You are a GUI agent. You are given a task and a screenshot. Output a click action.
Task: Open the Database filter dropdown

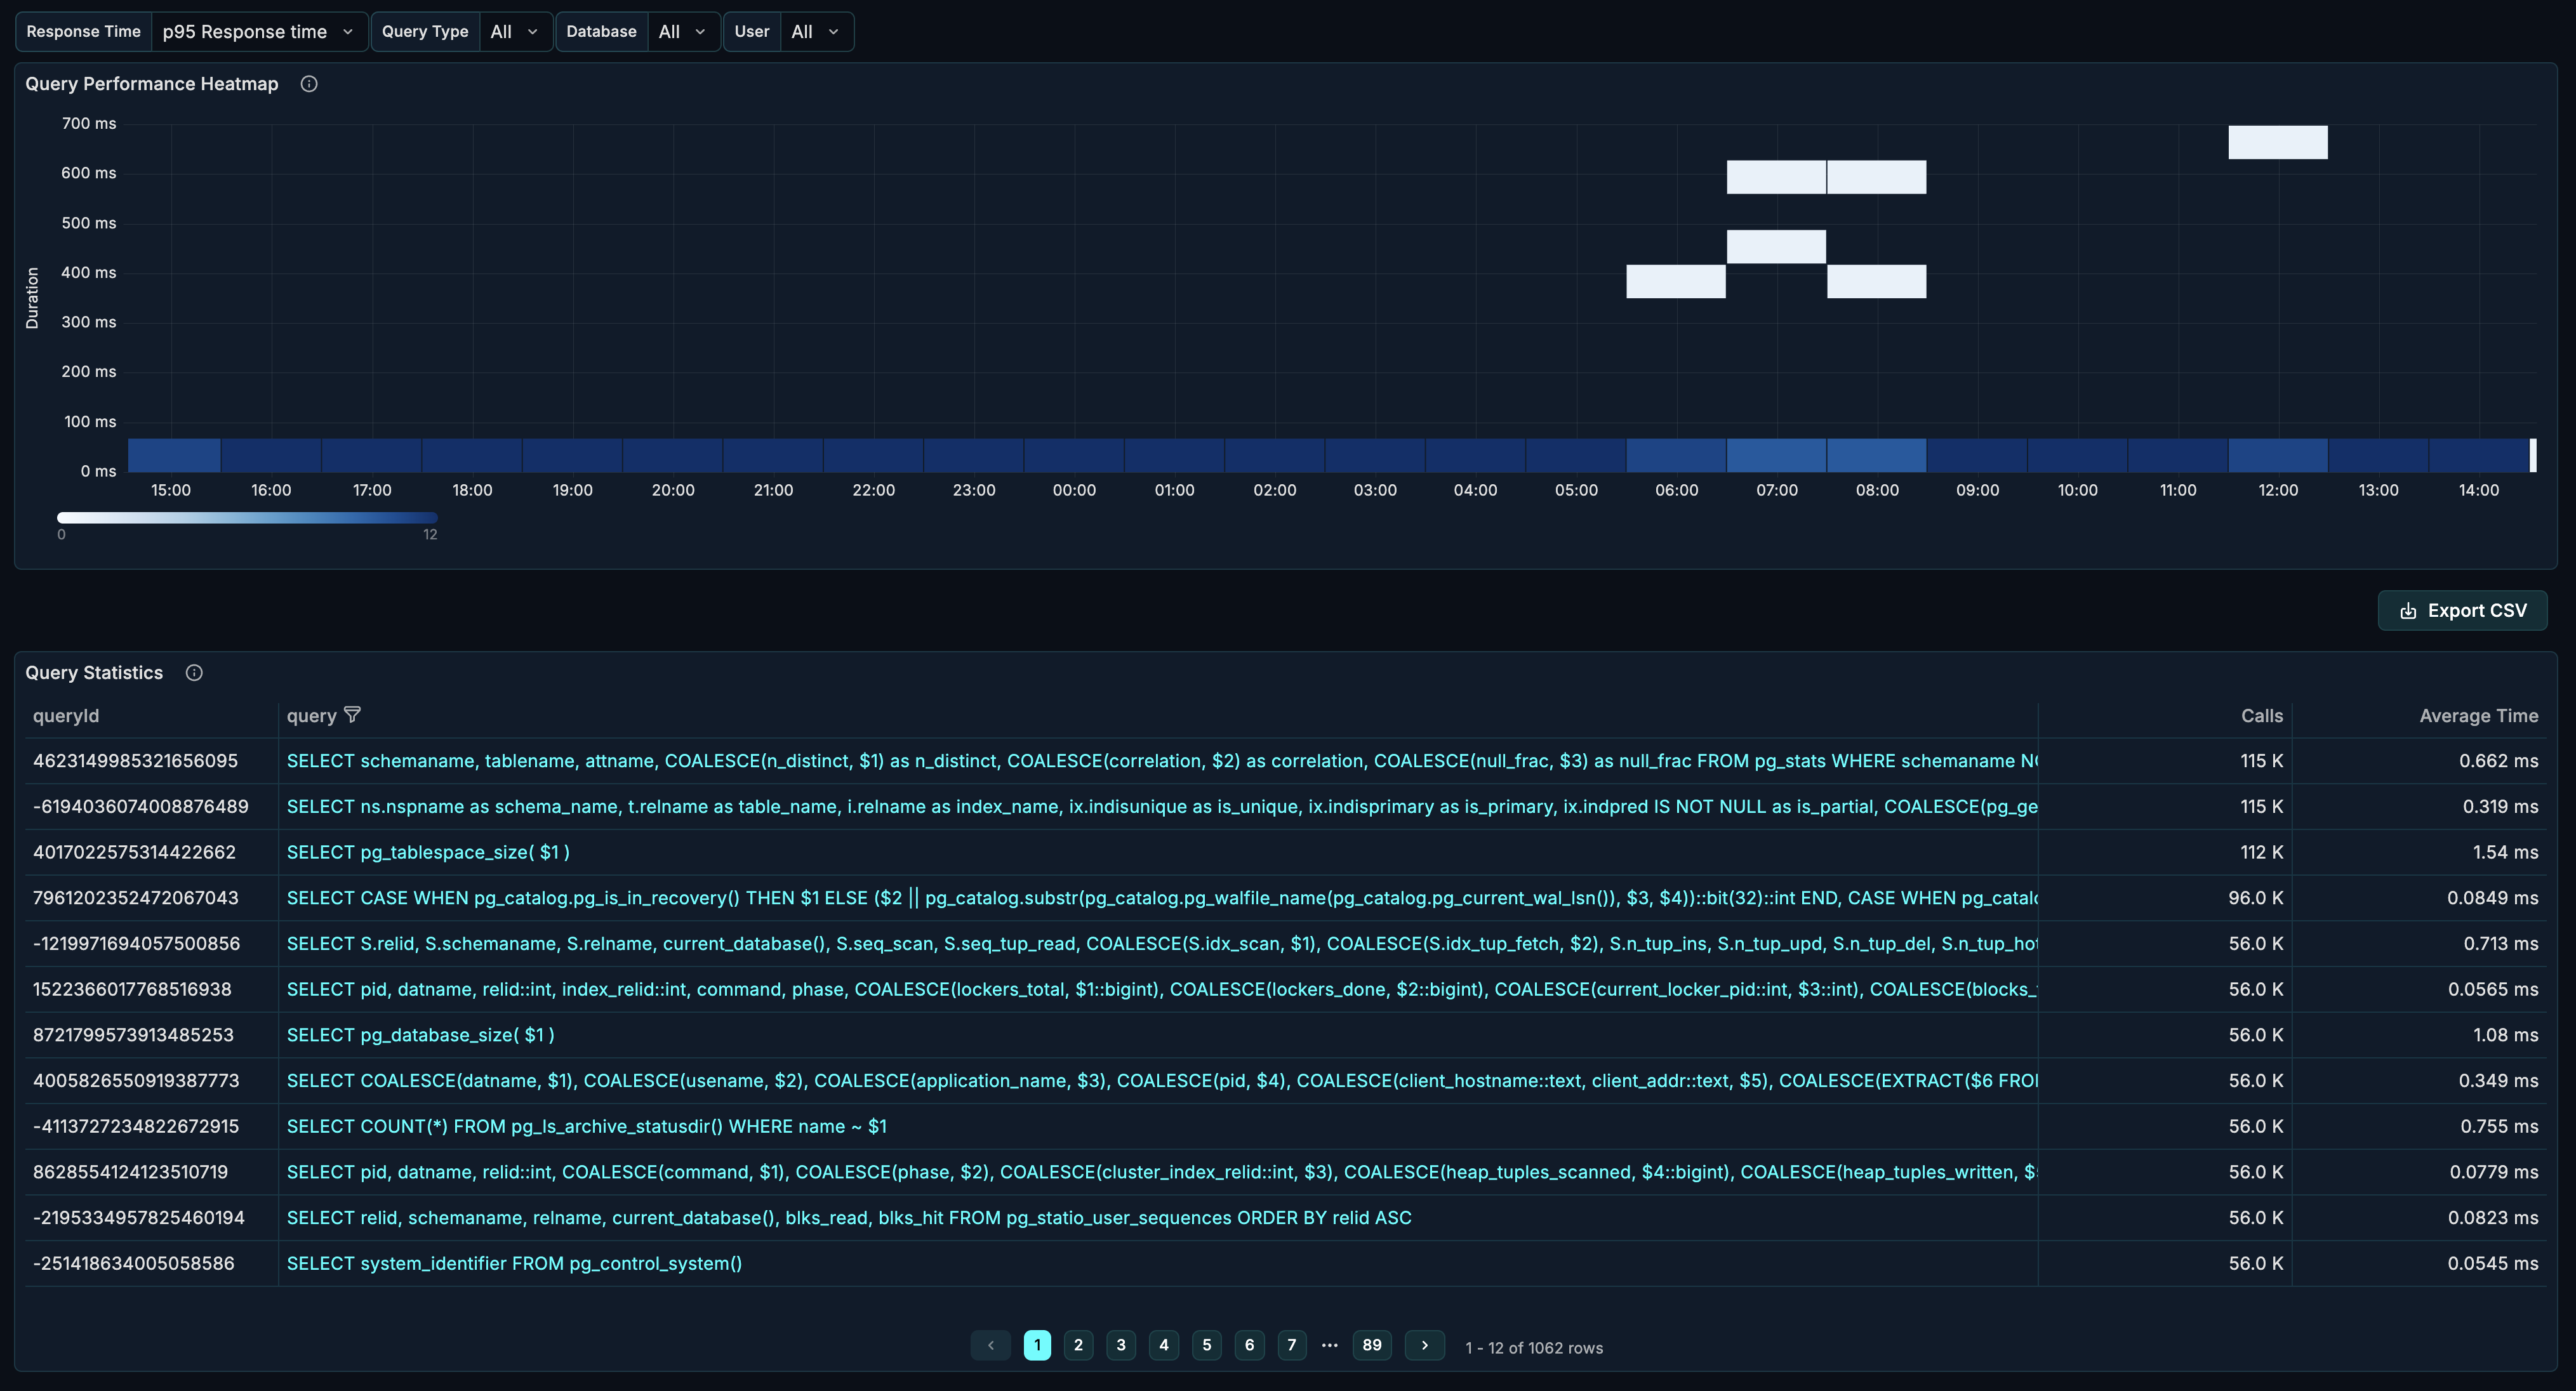tap(682, 32)
